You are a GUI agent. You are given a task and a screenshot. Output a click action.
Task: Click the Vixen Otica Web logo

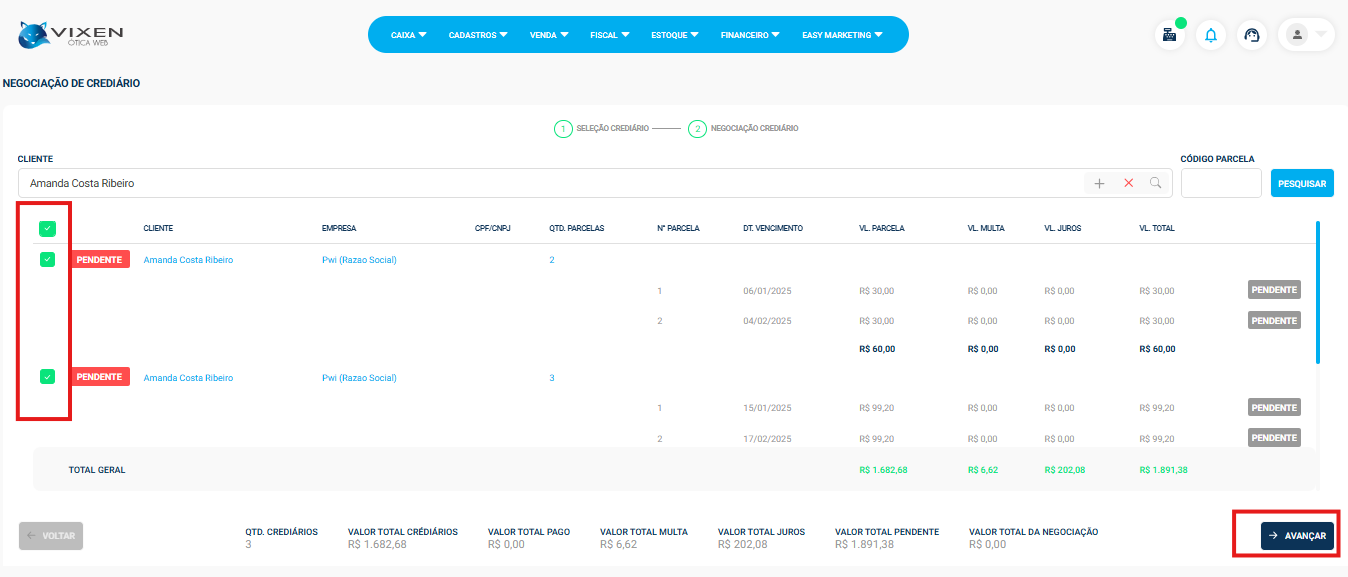tap(71, 35)
